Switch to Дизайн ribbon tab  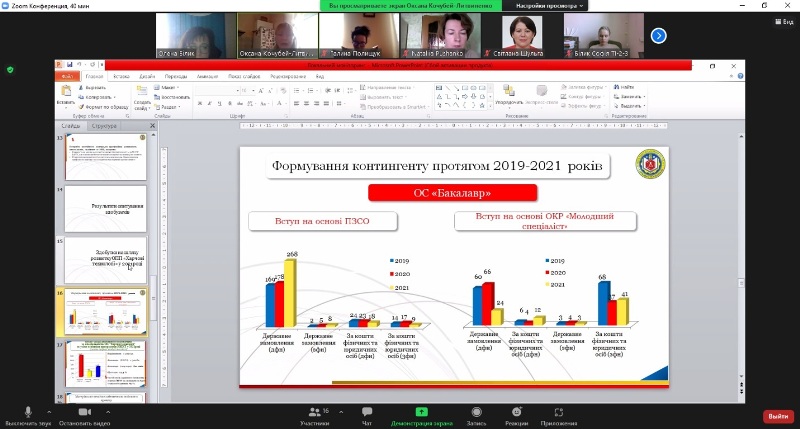[x=147, y=77]
